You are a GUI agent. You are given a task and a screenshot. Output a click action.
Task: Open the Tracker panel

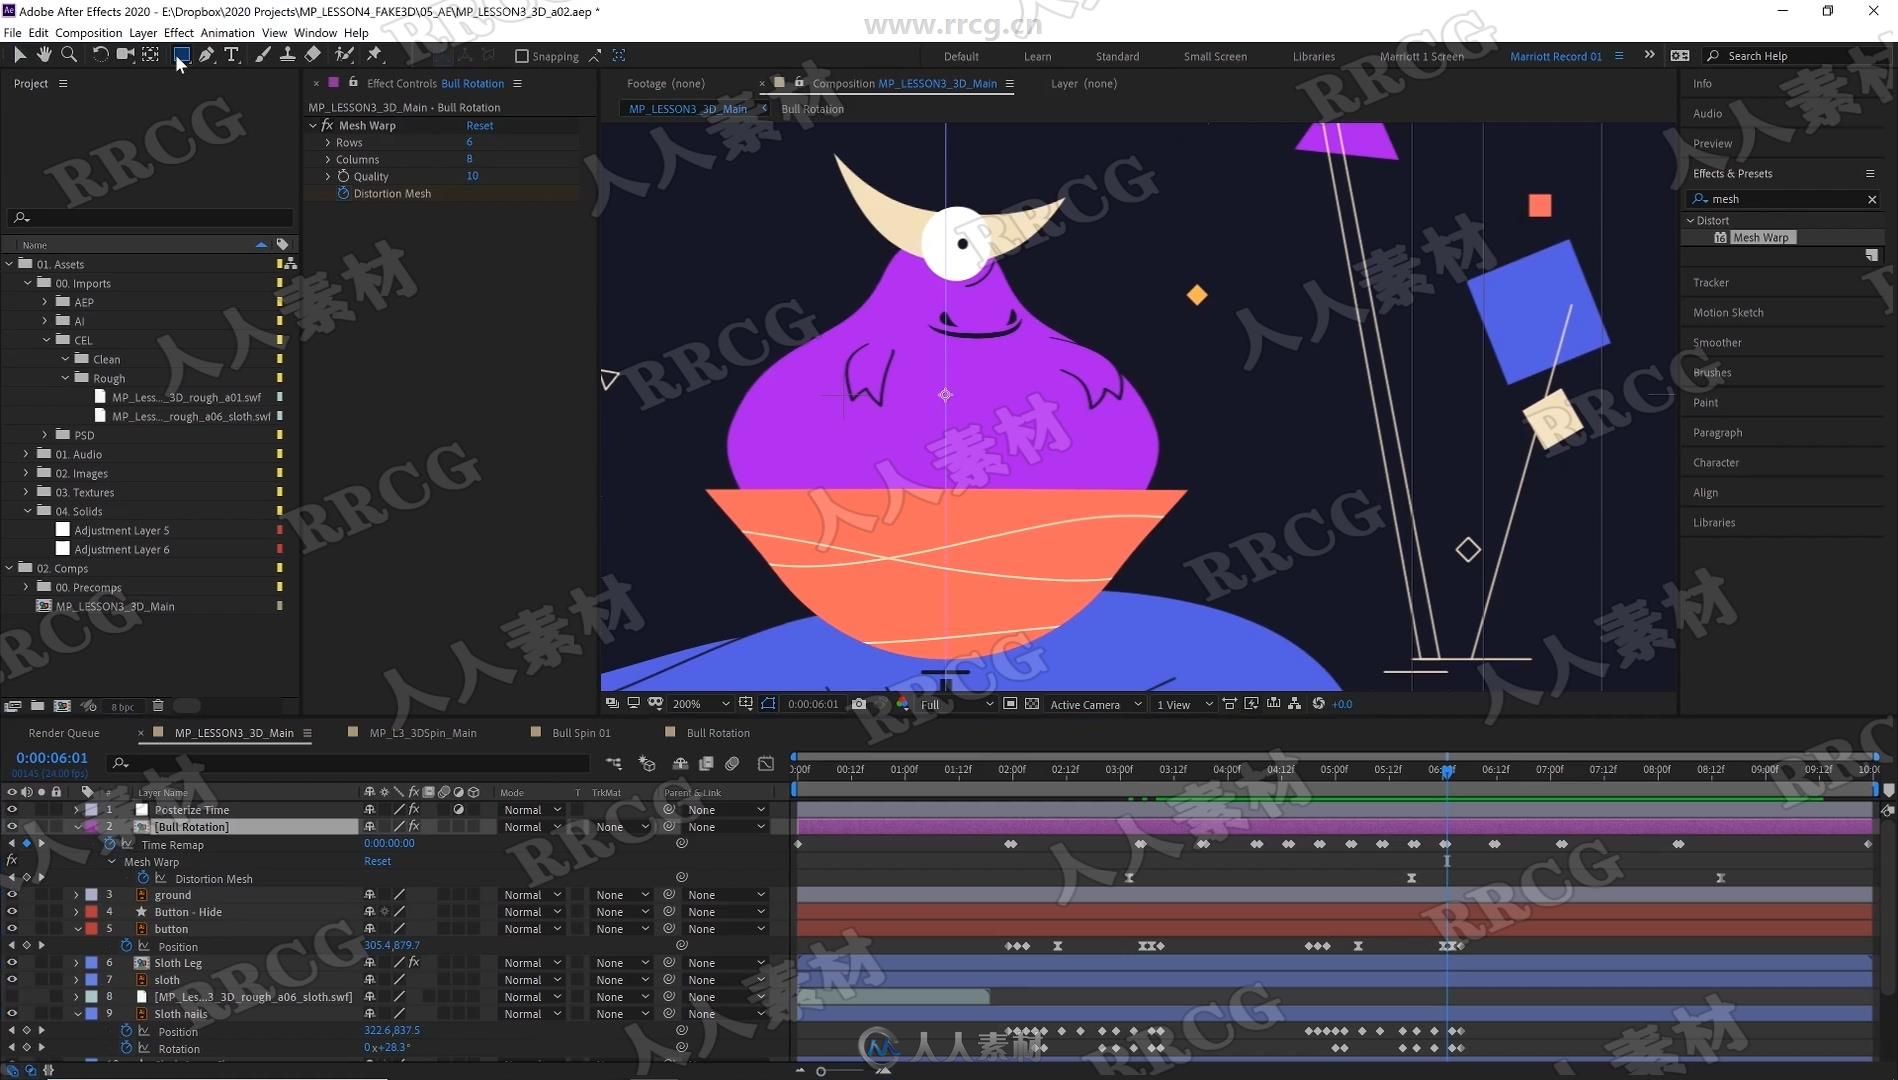[1711, 283]
